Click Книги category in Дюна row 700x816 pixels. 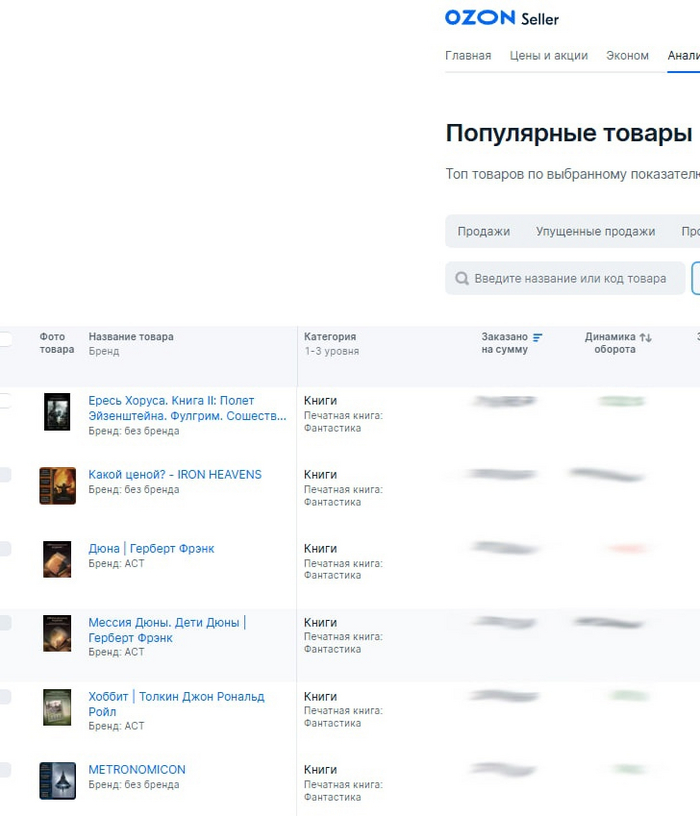click(321, 549)
